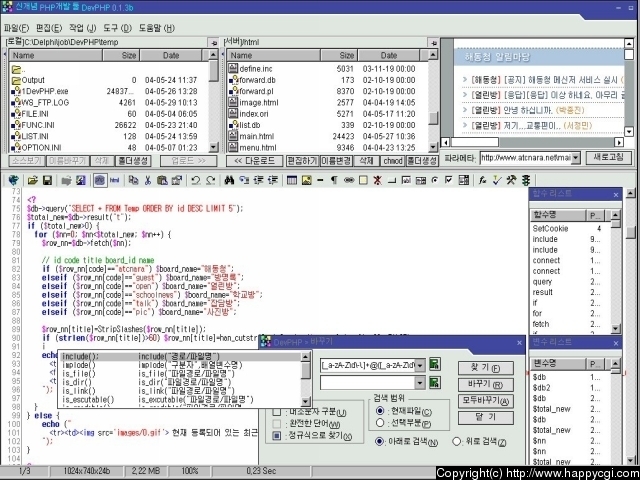Insert a checkbox form element icon
Viewport: 640px width, 480px height.
[449, 180]
